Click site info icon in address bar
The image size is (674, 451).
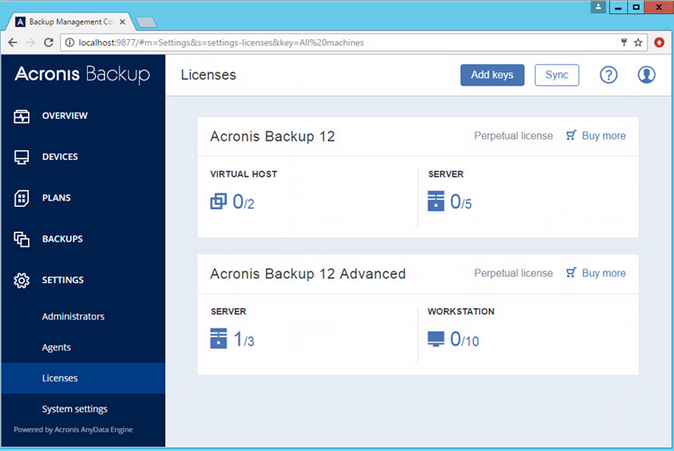click(70, 43)
